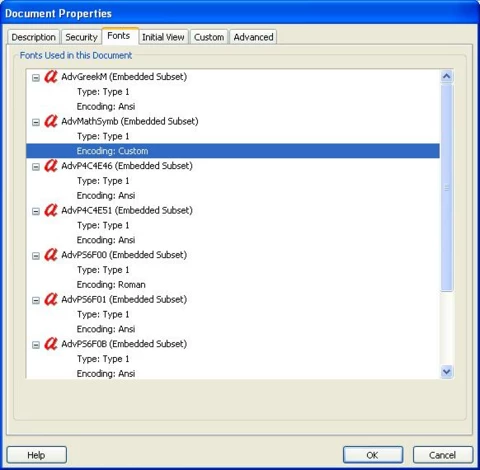Select 'Type: Type 1' under AdvPS6F00
480x470 pixels.
click(103, 270)
